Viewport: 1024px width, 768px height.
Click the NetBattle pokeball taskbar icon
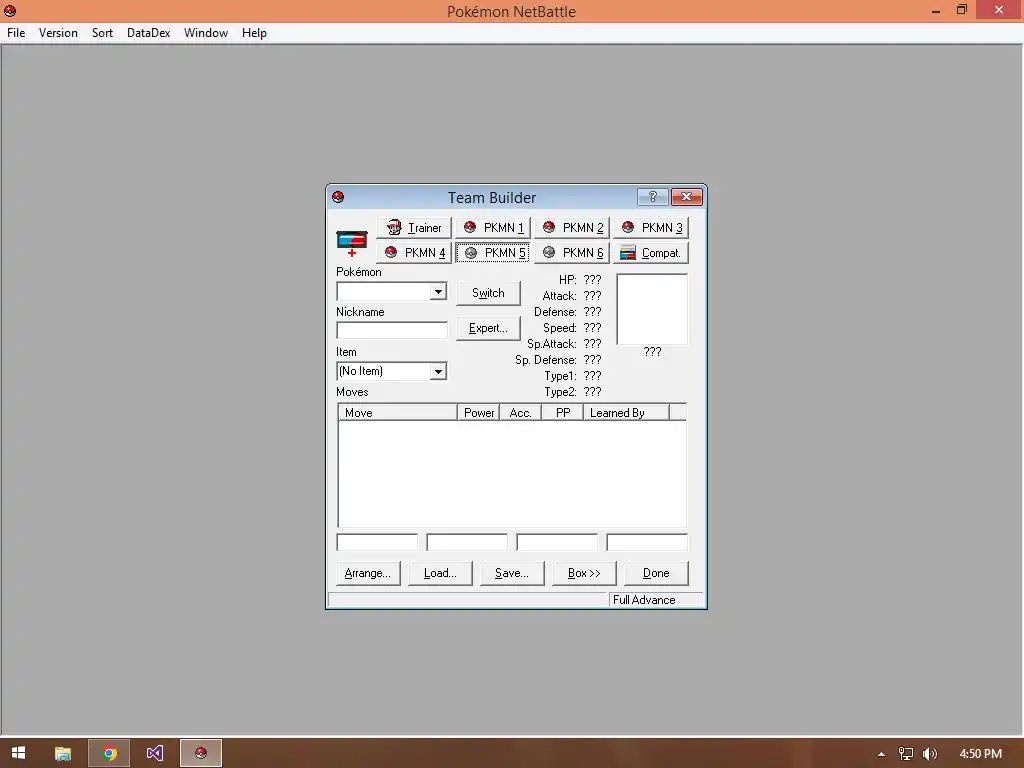pos(201,753)
